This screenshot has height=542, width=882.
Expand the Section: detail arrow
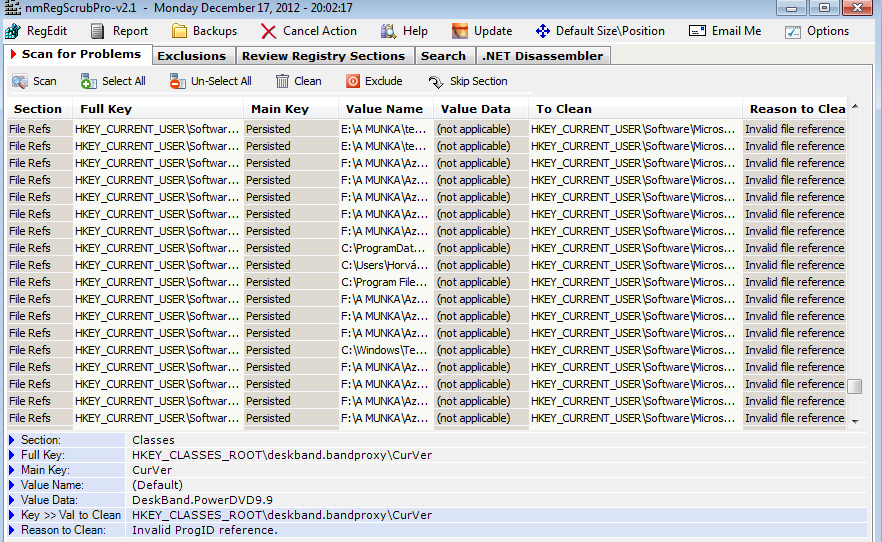click(x=11, y=440)
